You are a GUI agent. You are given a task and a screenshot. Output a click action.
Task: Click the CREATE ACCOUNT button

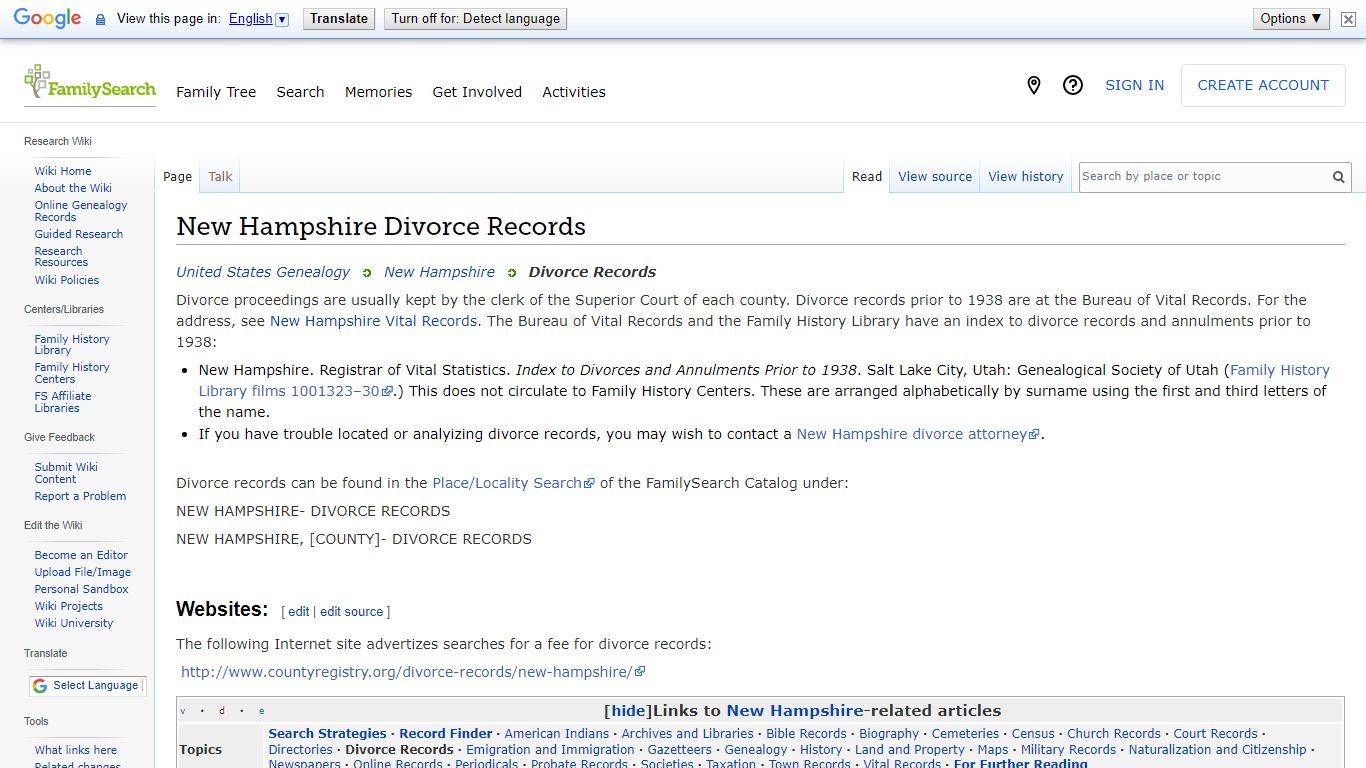(1263, 86)
